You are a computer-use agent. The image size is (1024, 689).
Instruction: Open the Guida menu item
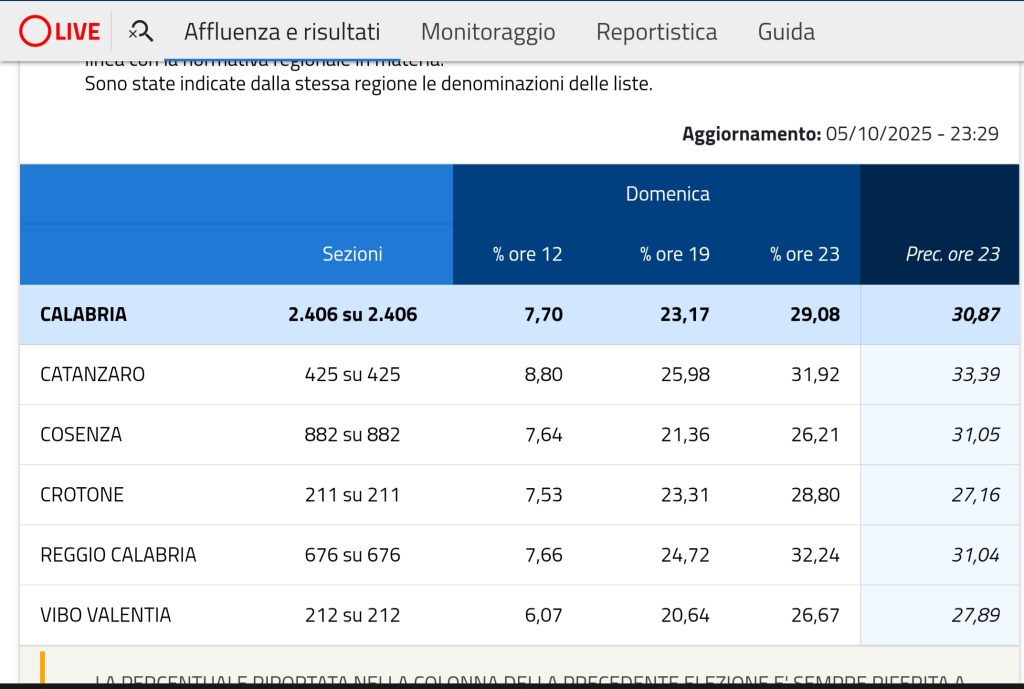pyautogui.click(x=786, y=32)
